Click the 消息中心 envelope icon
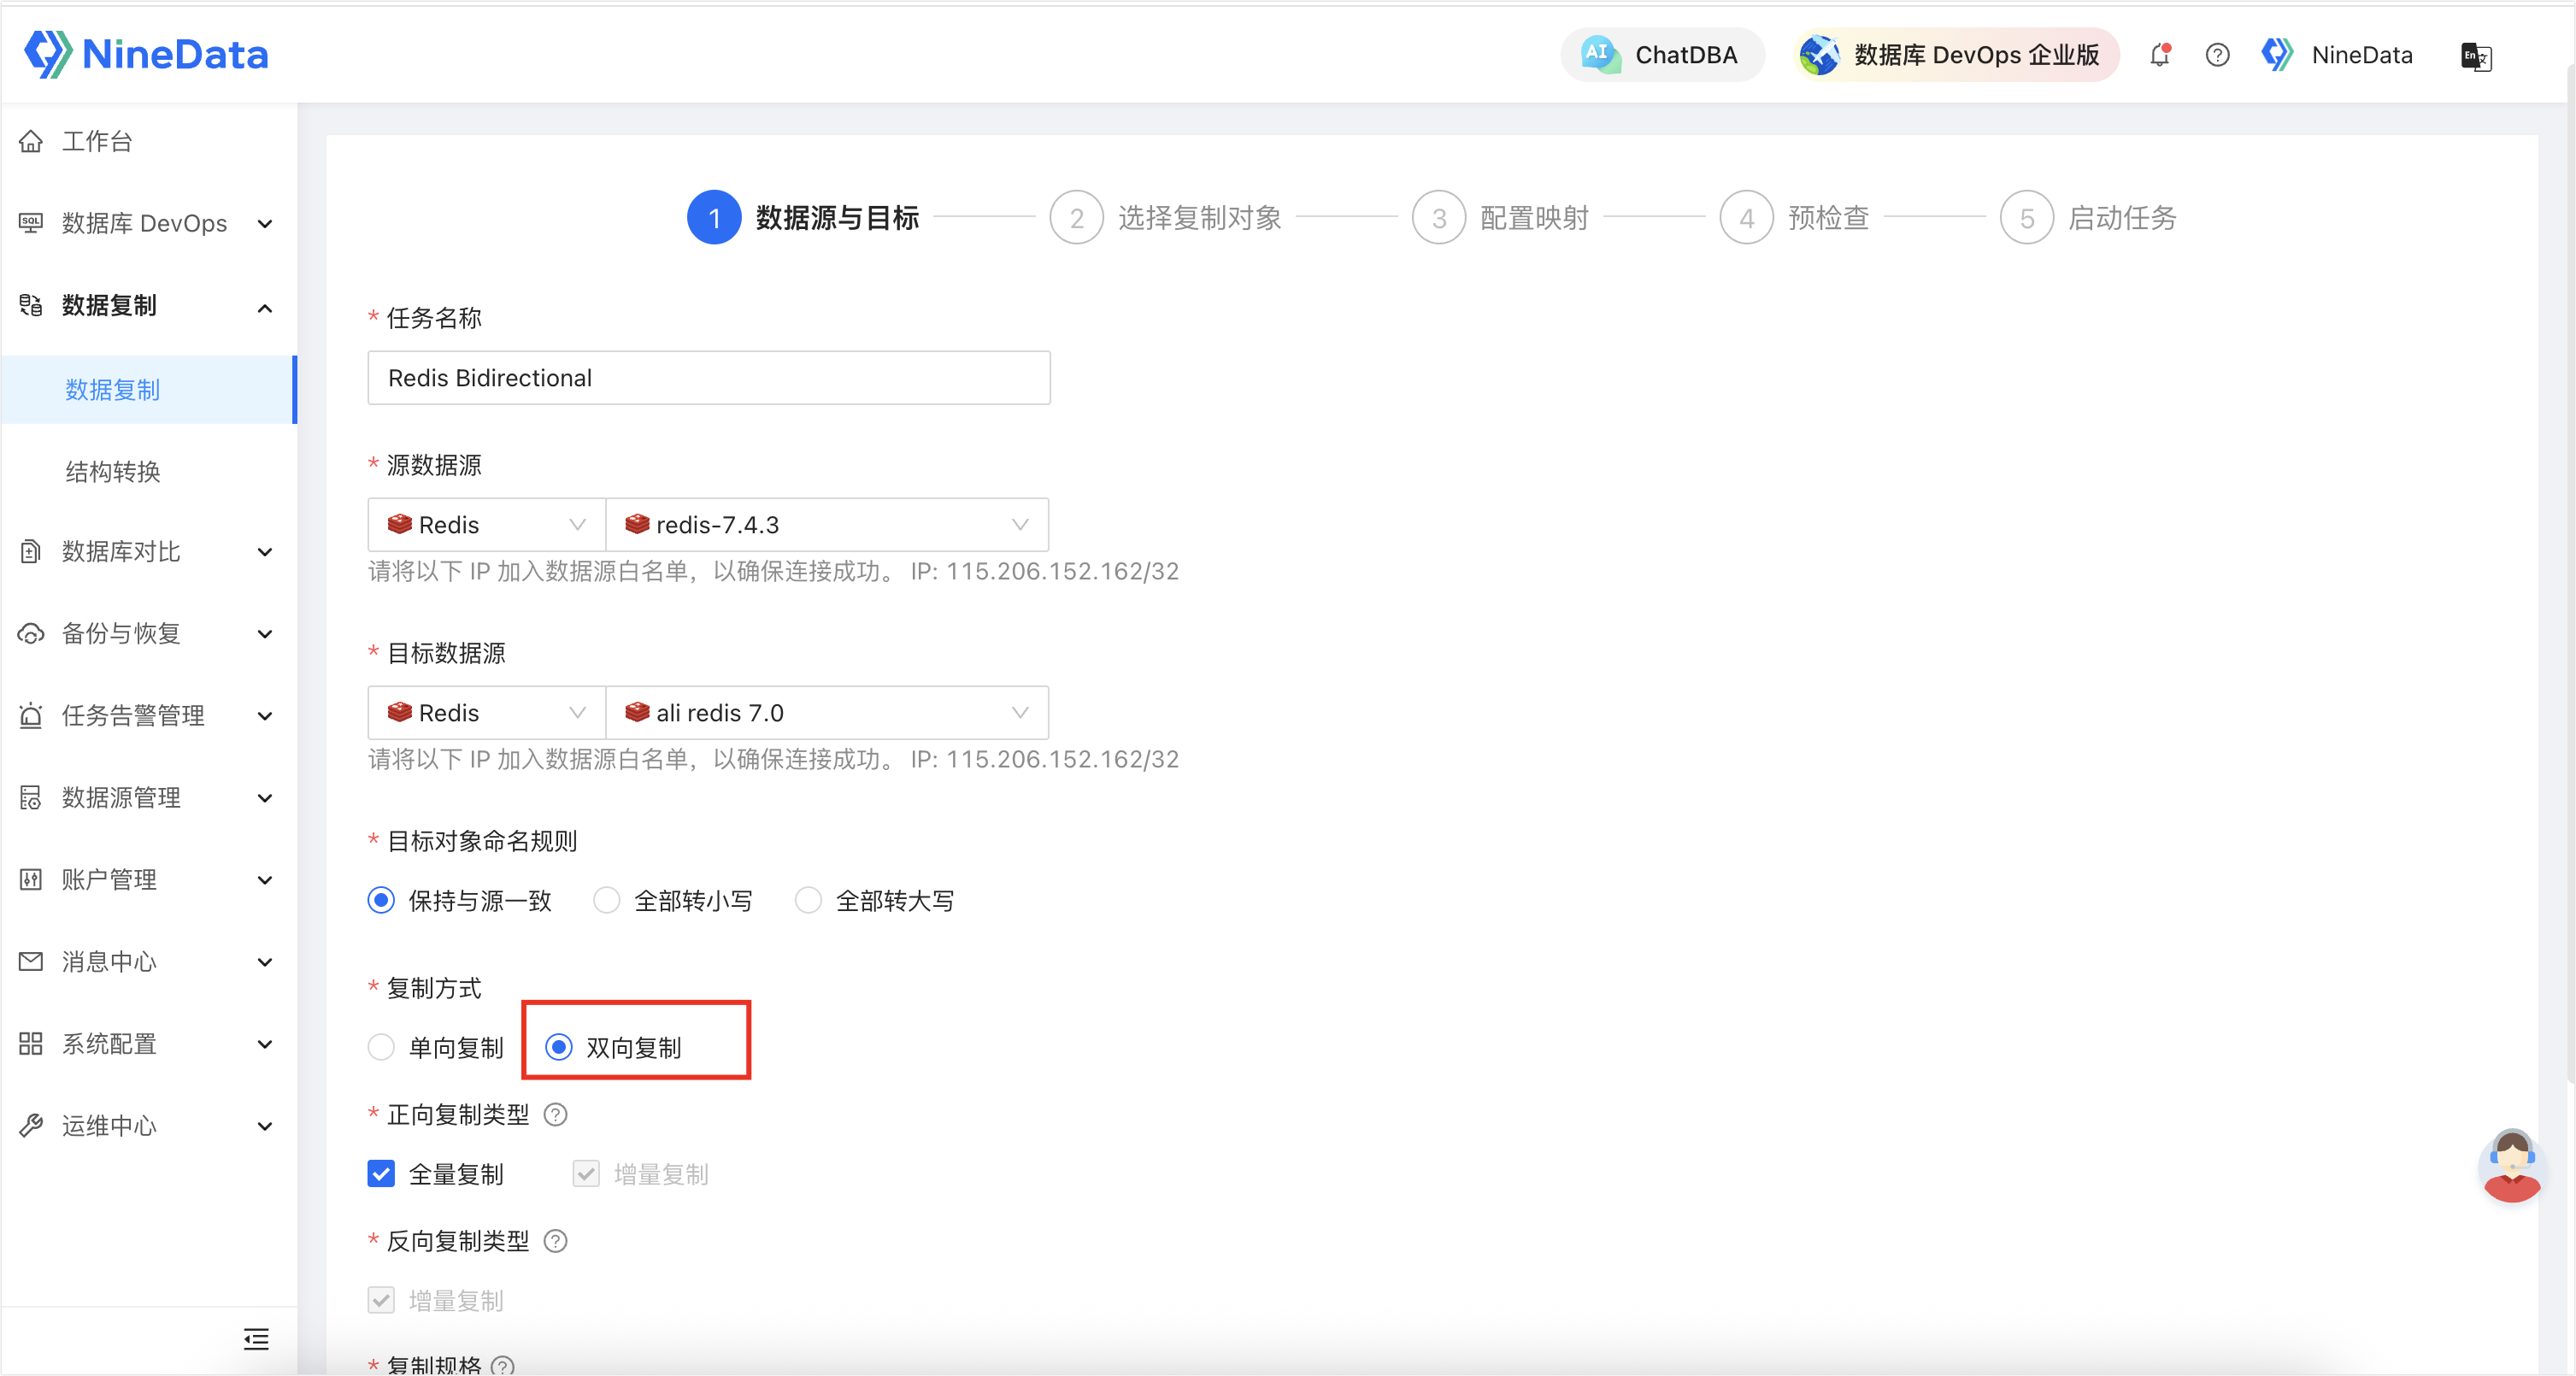 (31, 961)
